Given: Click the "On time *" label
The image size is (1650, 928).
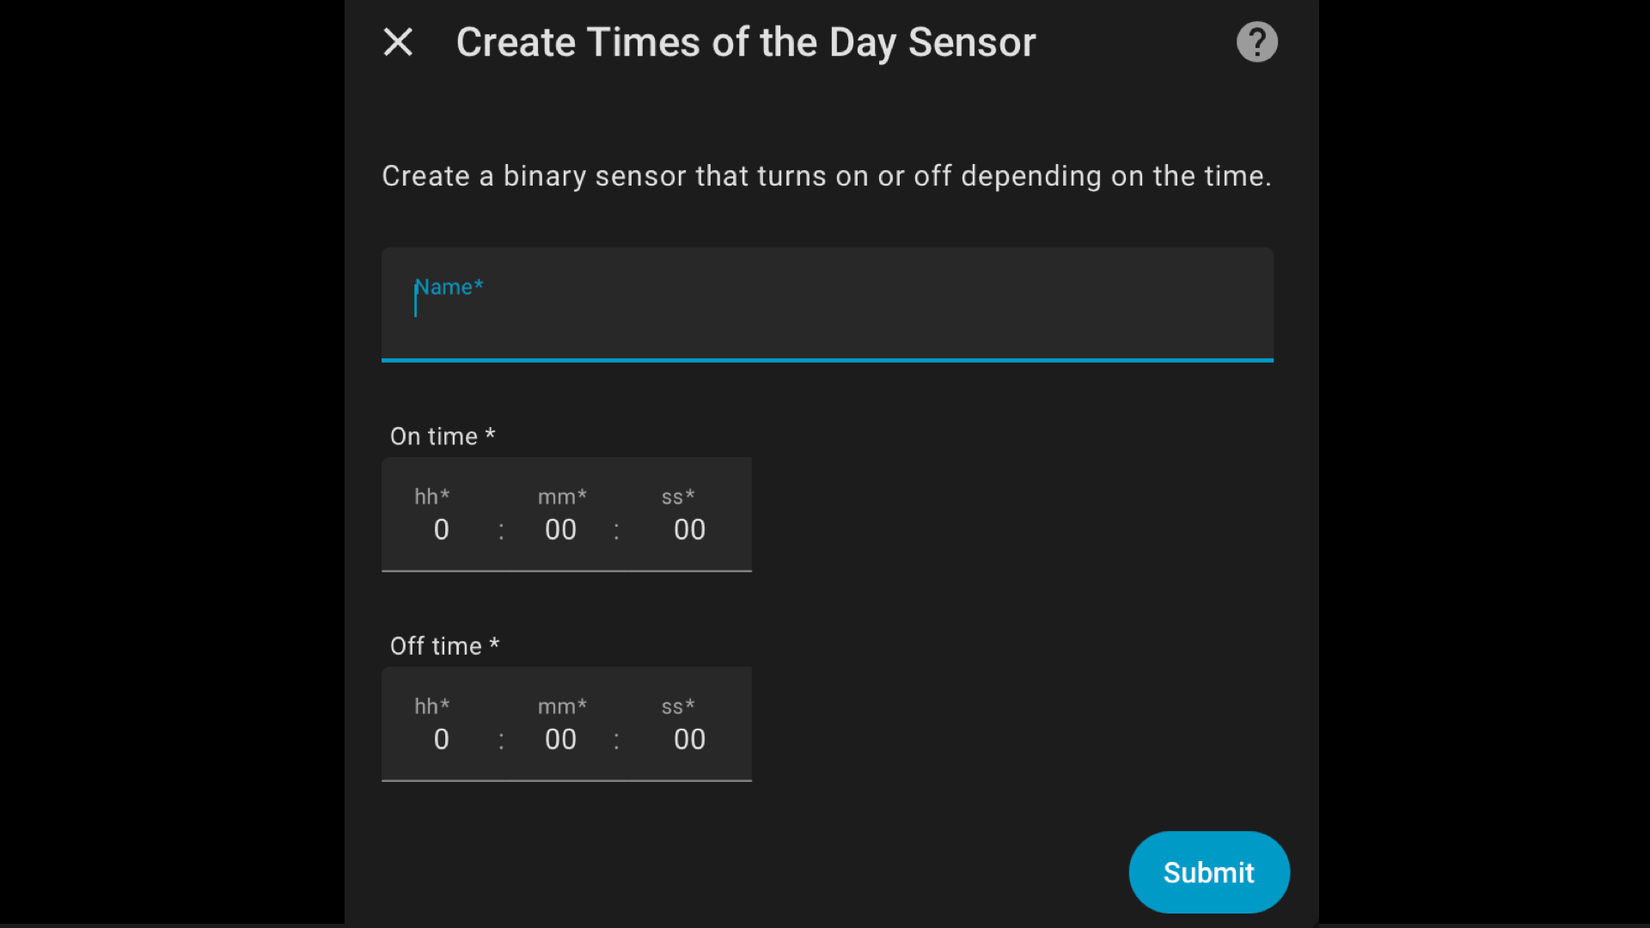Looking at the screenshot, I should click(x=442, y=437).
